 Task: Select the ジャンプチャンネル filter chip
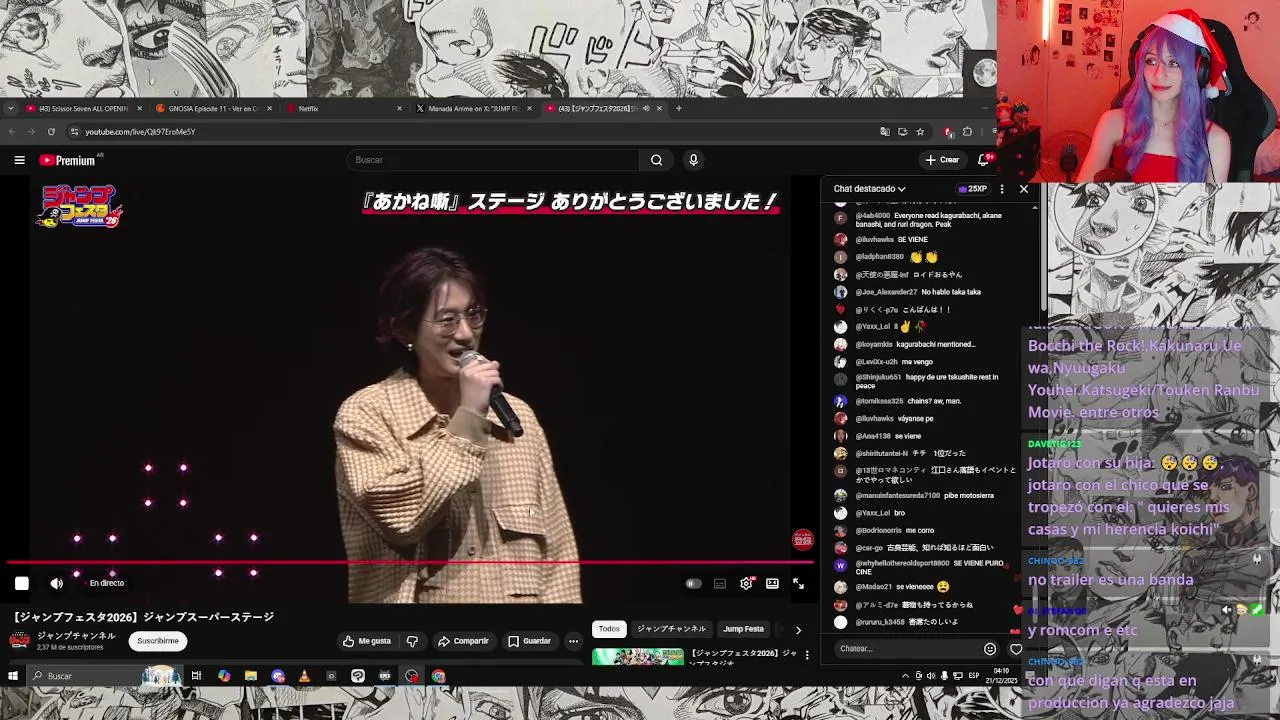click(671, 629)
